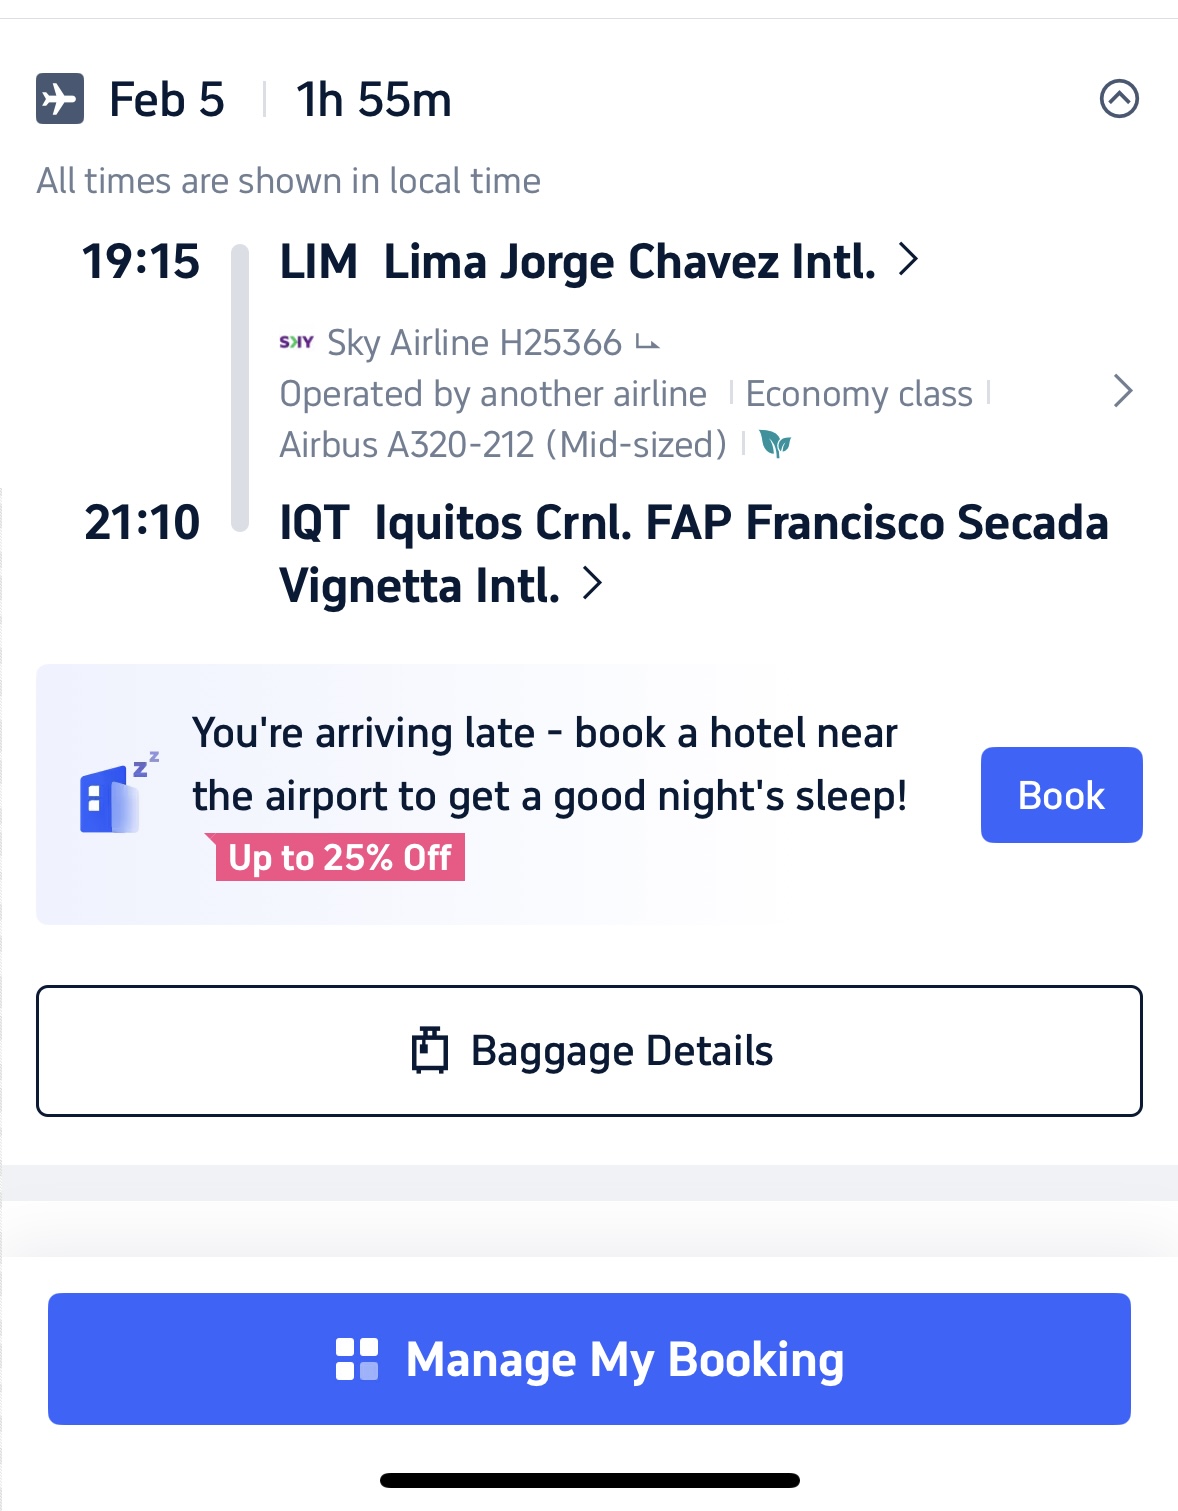
Task: Open Manage My Booking
Action: click(x=589, y=1359)
